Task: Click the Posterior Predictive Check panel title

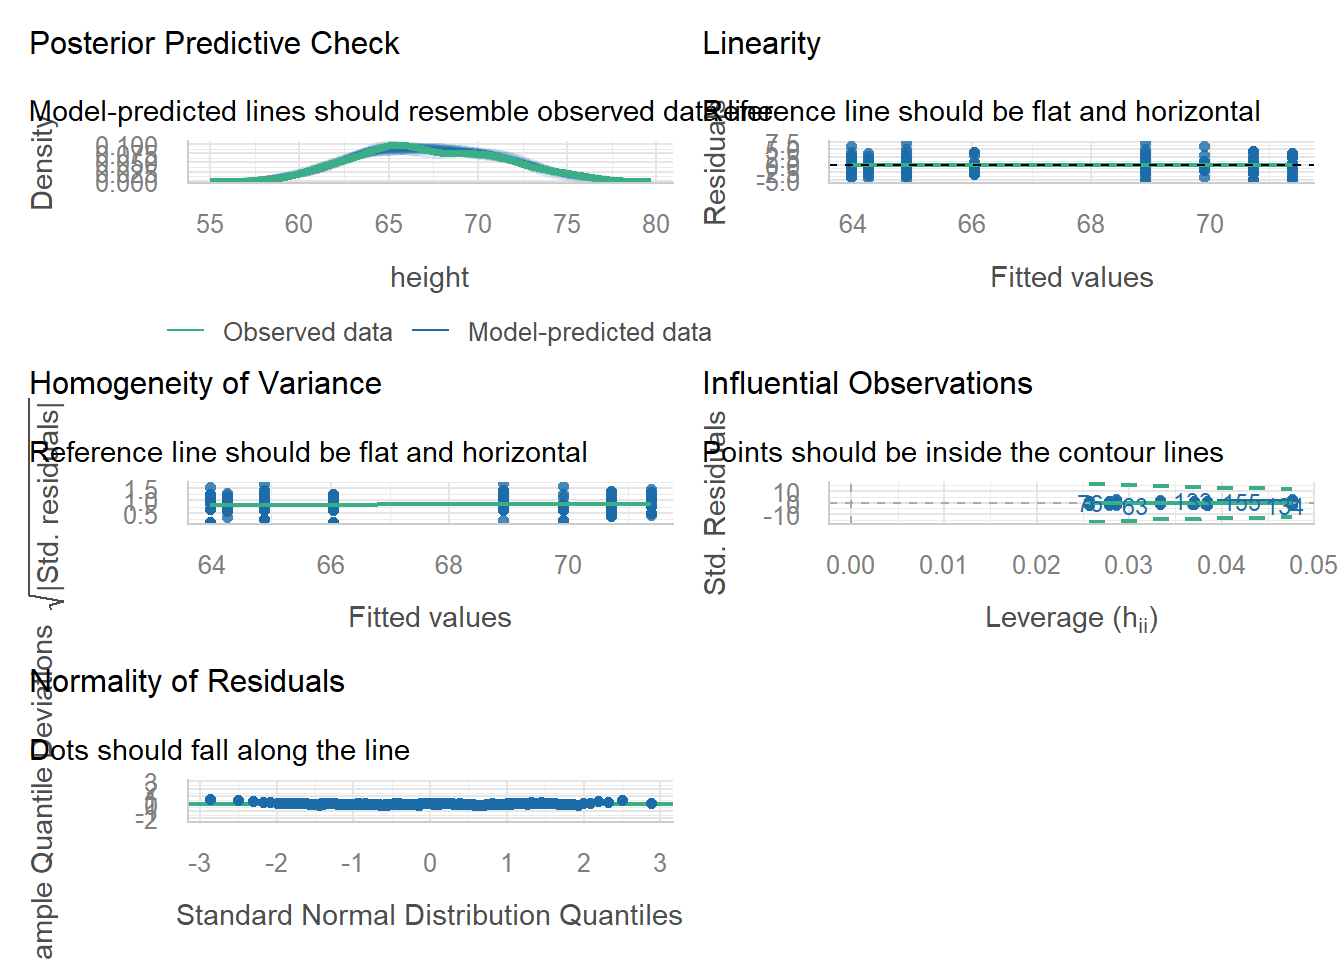Action: coord(214,44)
